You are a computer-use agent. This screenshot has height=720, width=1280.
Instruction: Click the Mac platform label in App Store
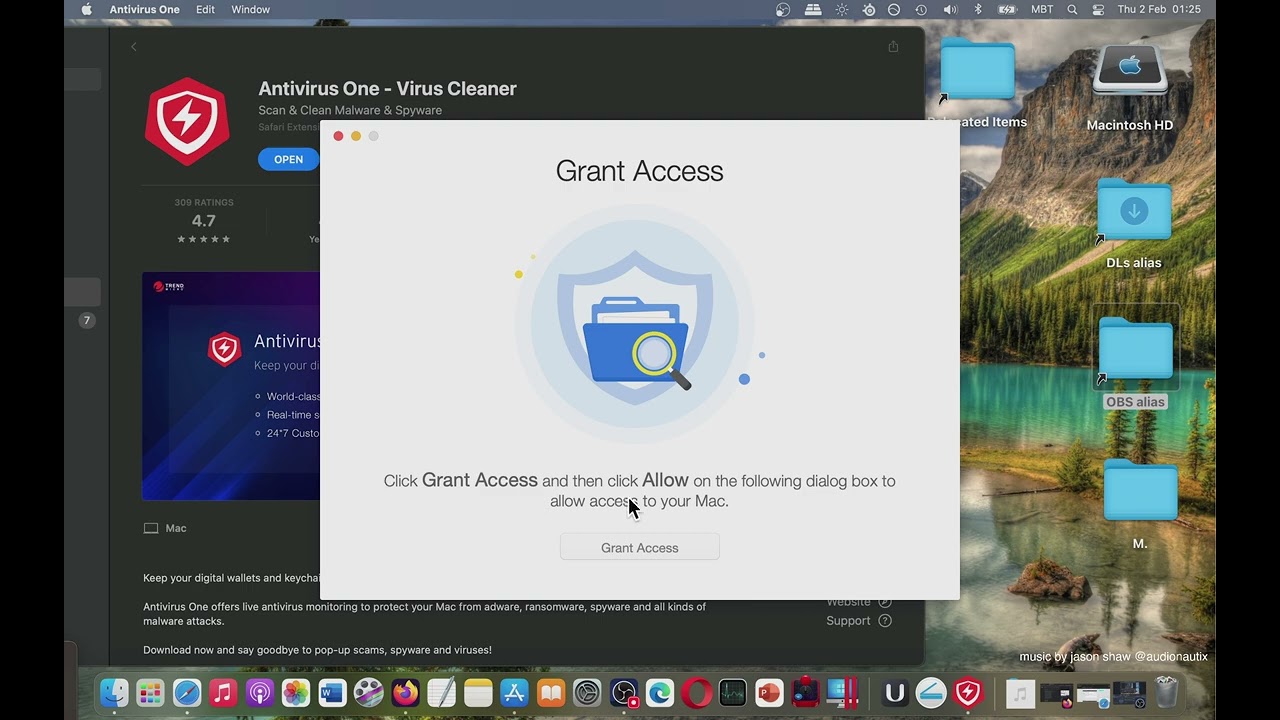click(165, 528)
